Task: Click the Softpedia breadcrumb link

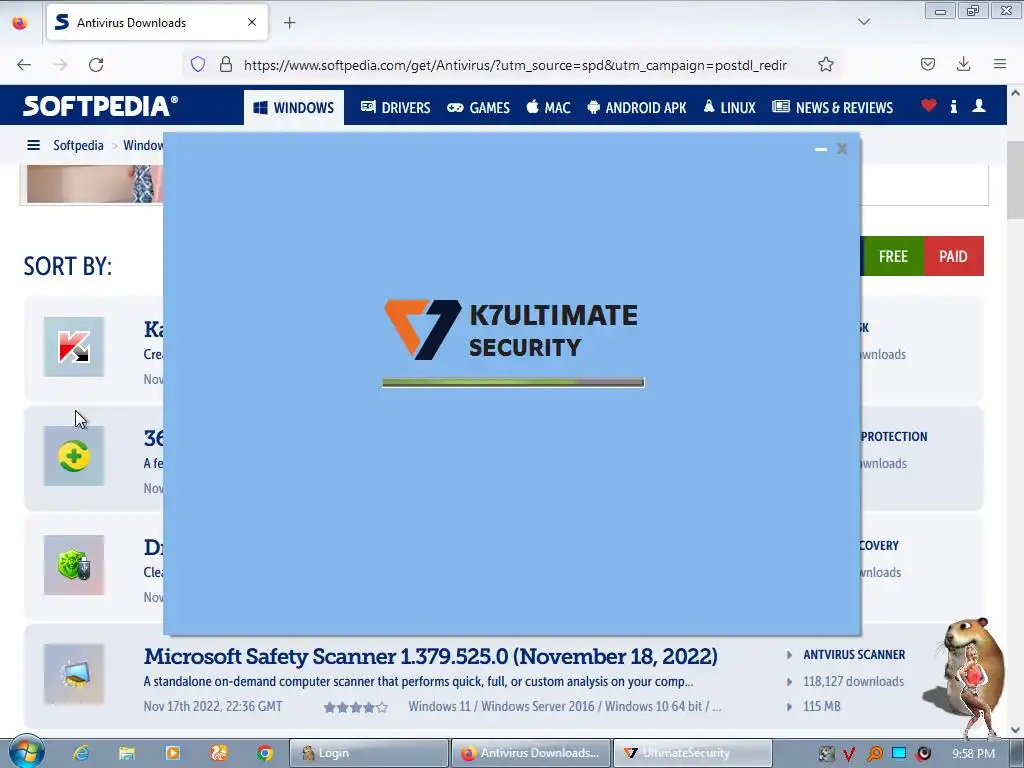Action: click(78, 145)
